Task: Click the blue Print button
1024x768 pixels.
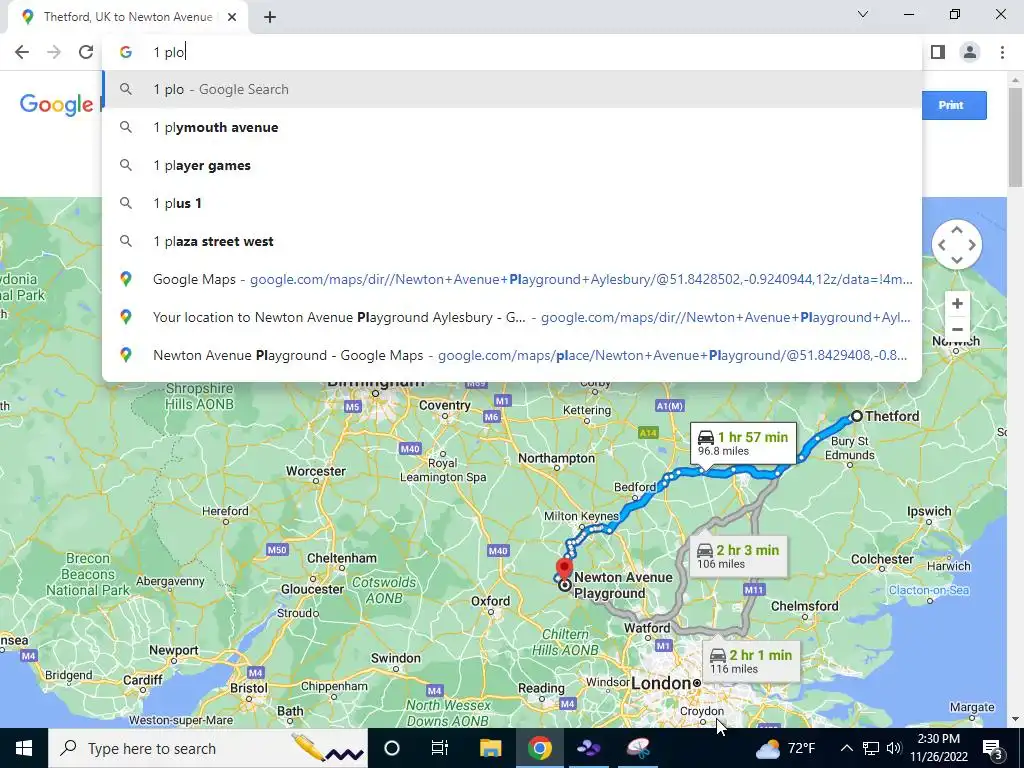Action: tap(953, 105)
